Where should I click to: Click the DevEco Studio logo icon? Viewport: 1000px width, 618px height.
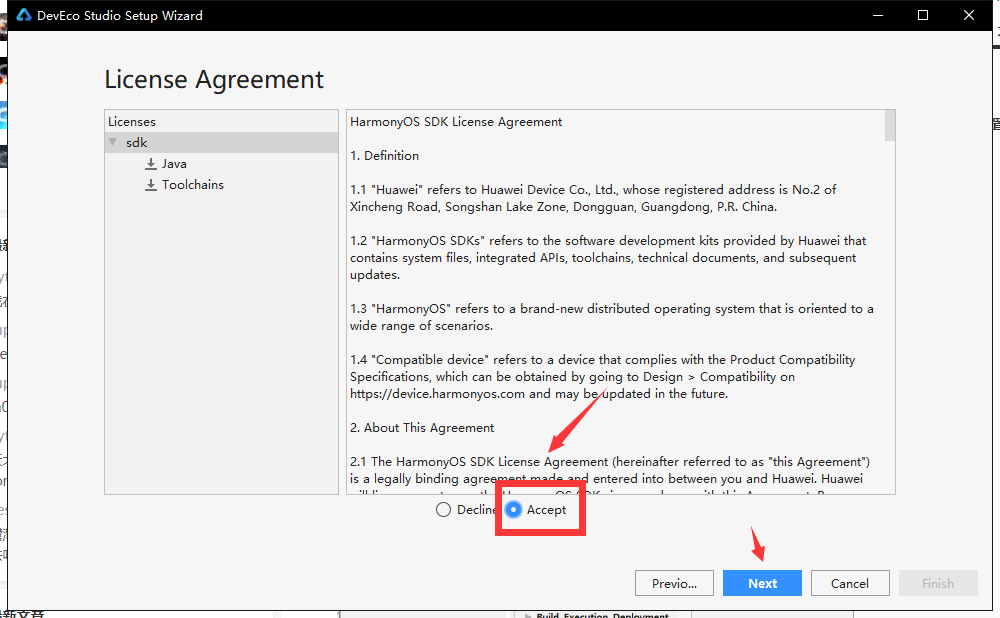[x=24, y=15]
